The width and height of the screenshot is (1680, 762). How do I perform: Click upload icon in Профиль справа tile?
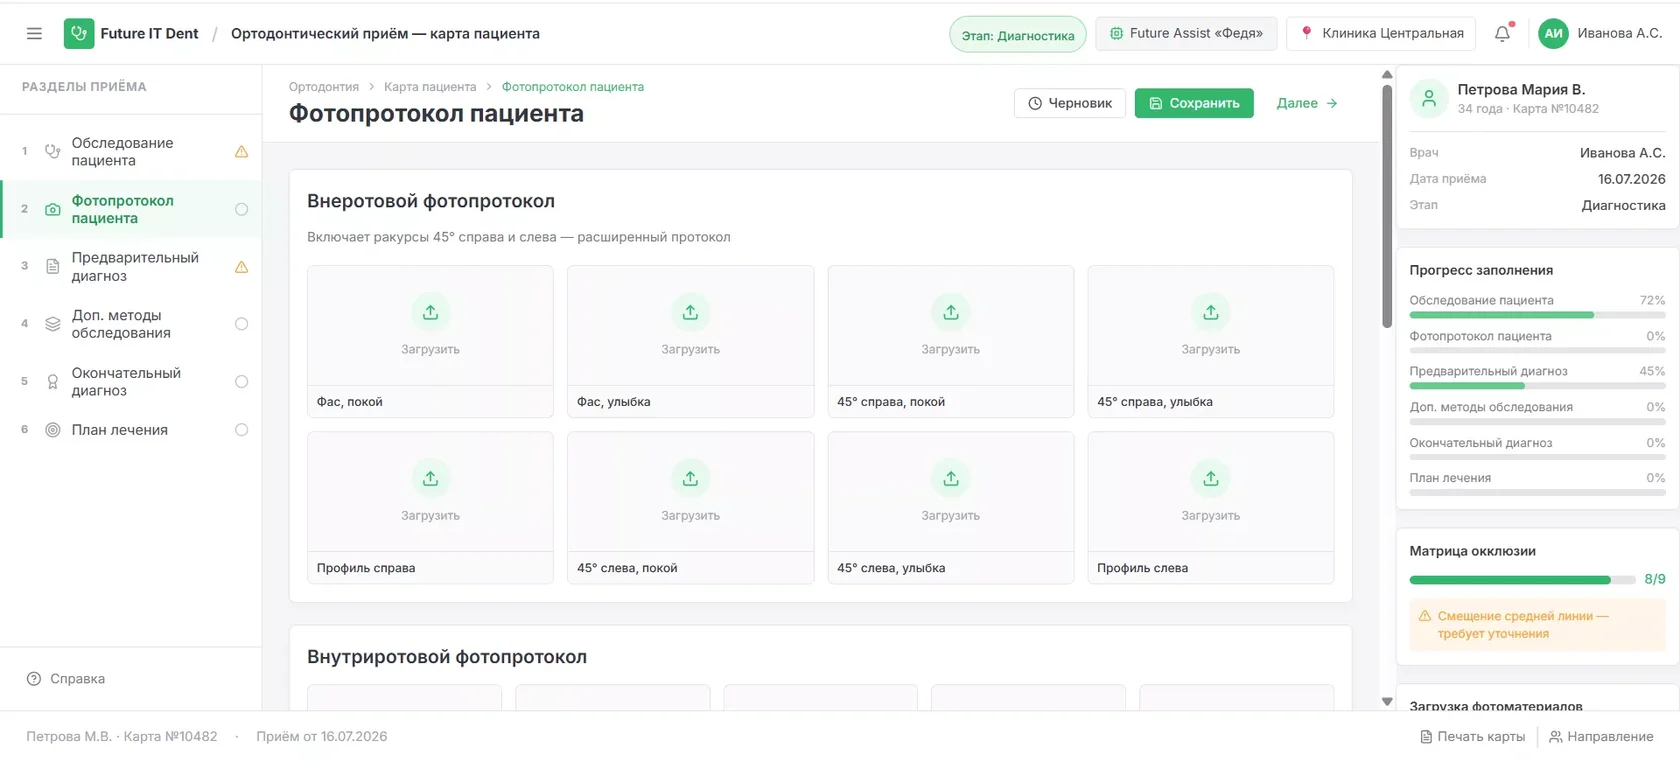[430, 478]
